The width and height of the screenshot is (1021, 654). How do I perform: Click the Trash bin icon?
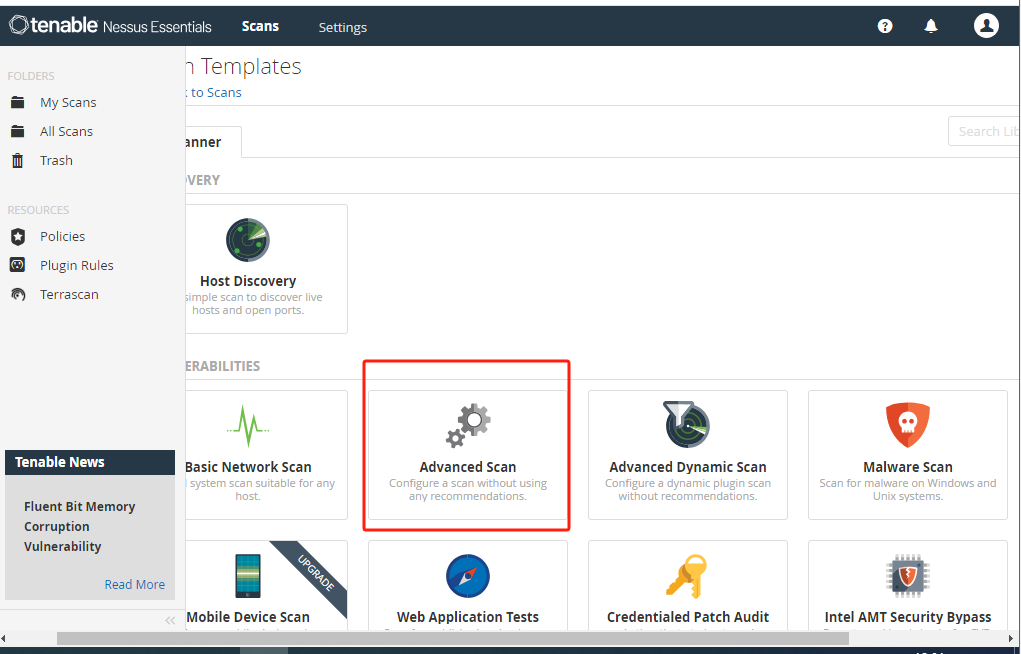click(18, 160)
